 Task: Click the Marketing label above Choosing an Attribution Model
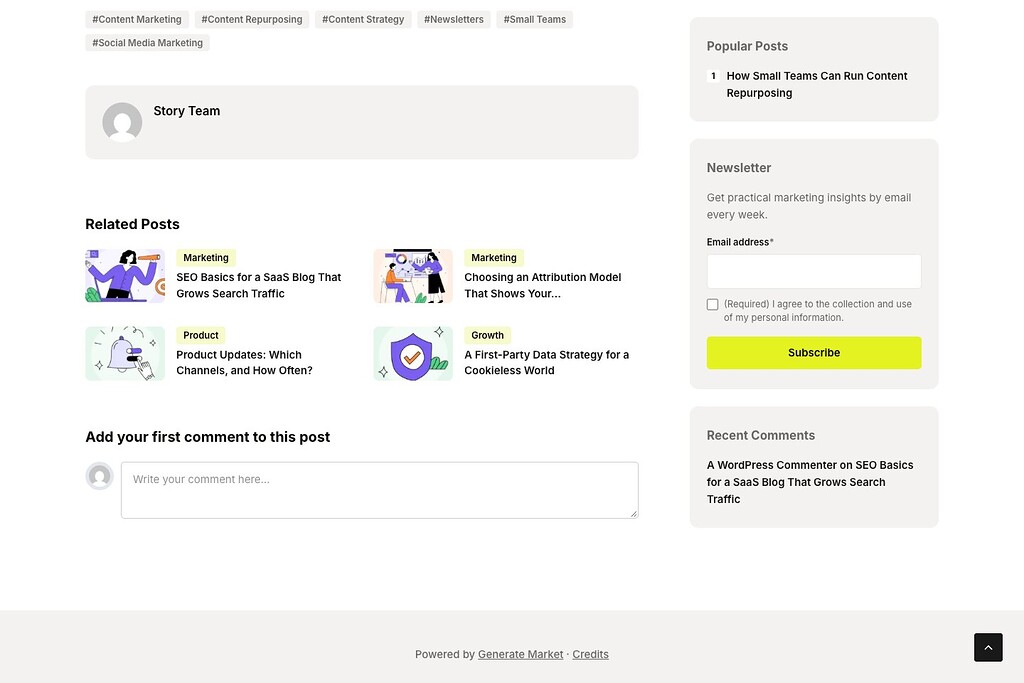pyautogui.click(x=494, y=258)
